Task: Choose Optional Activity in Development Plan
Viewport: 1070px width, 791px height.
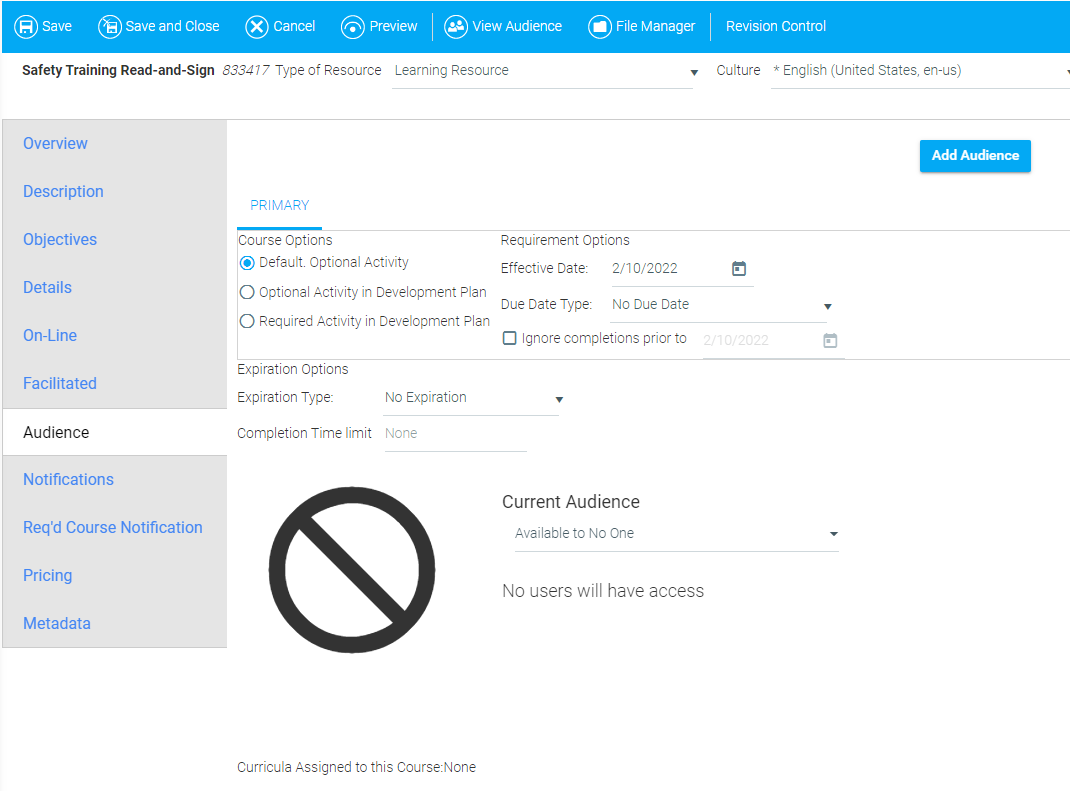Action: 247,293
